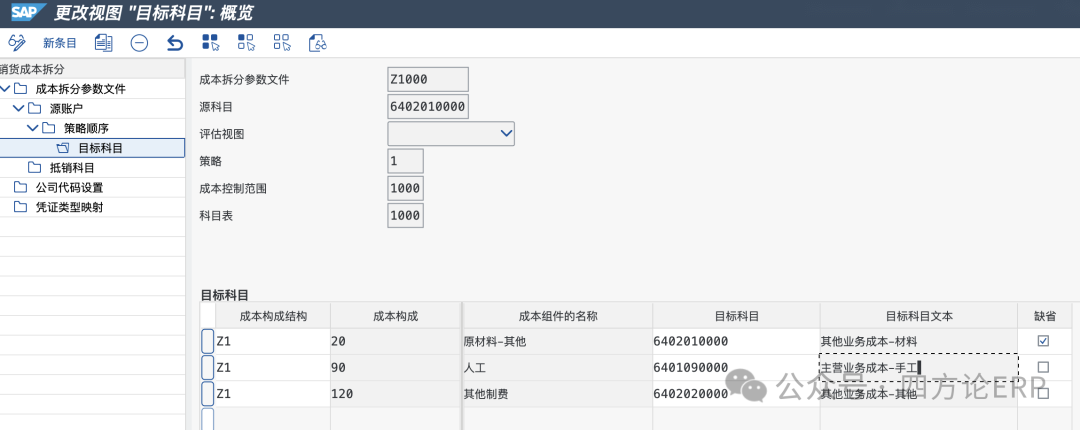
Task: Click the 成本拆分参数文件 folder icon
Action: 21,89
